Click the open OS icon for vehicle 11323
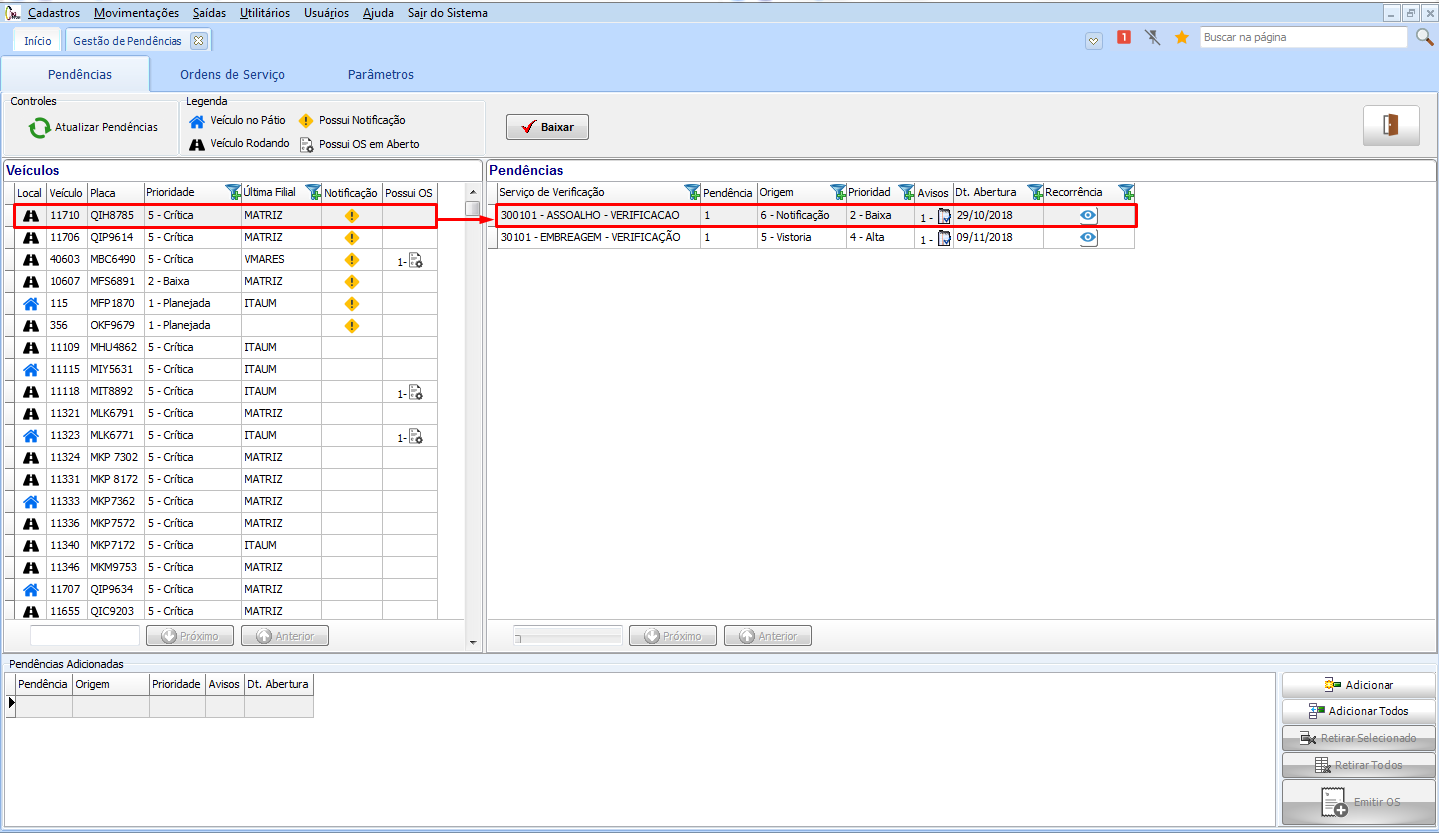Screen dimensions: 1439x833 point(415,436)
